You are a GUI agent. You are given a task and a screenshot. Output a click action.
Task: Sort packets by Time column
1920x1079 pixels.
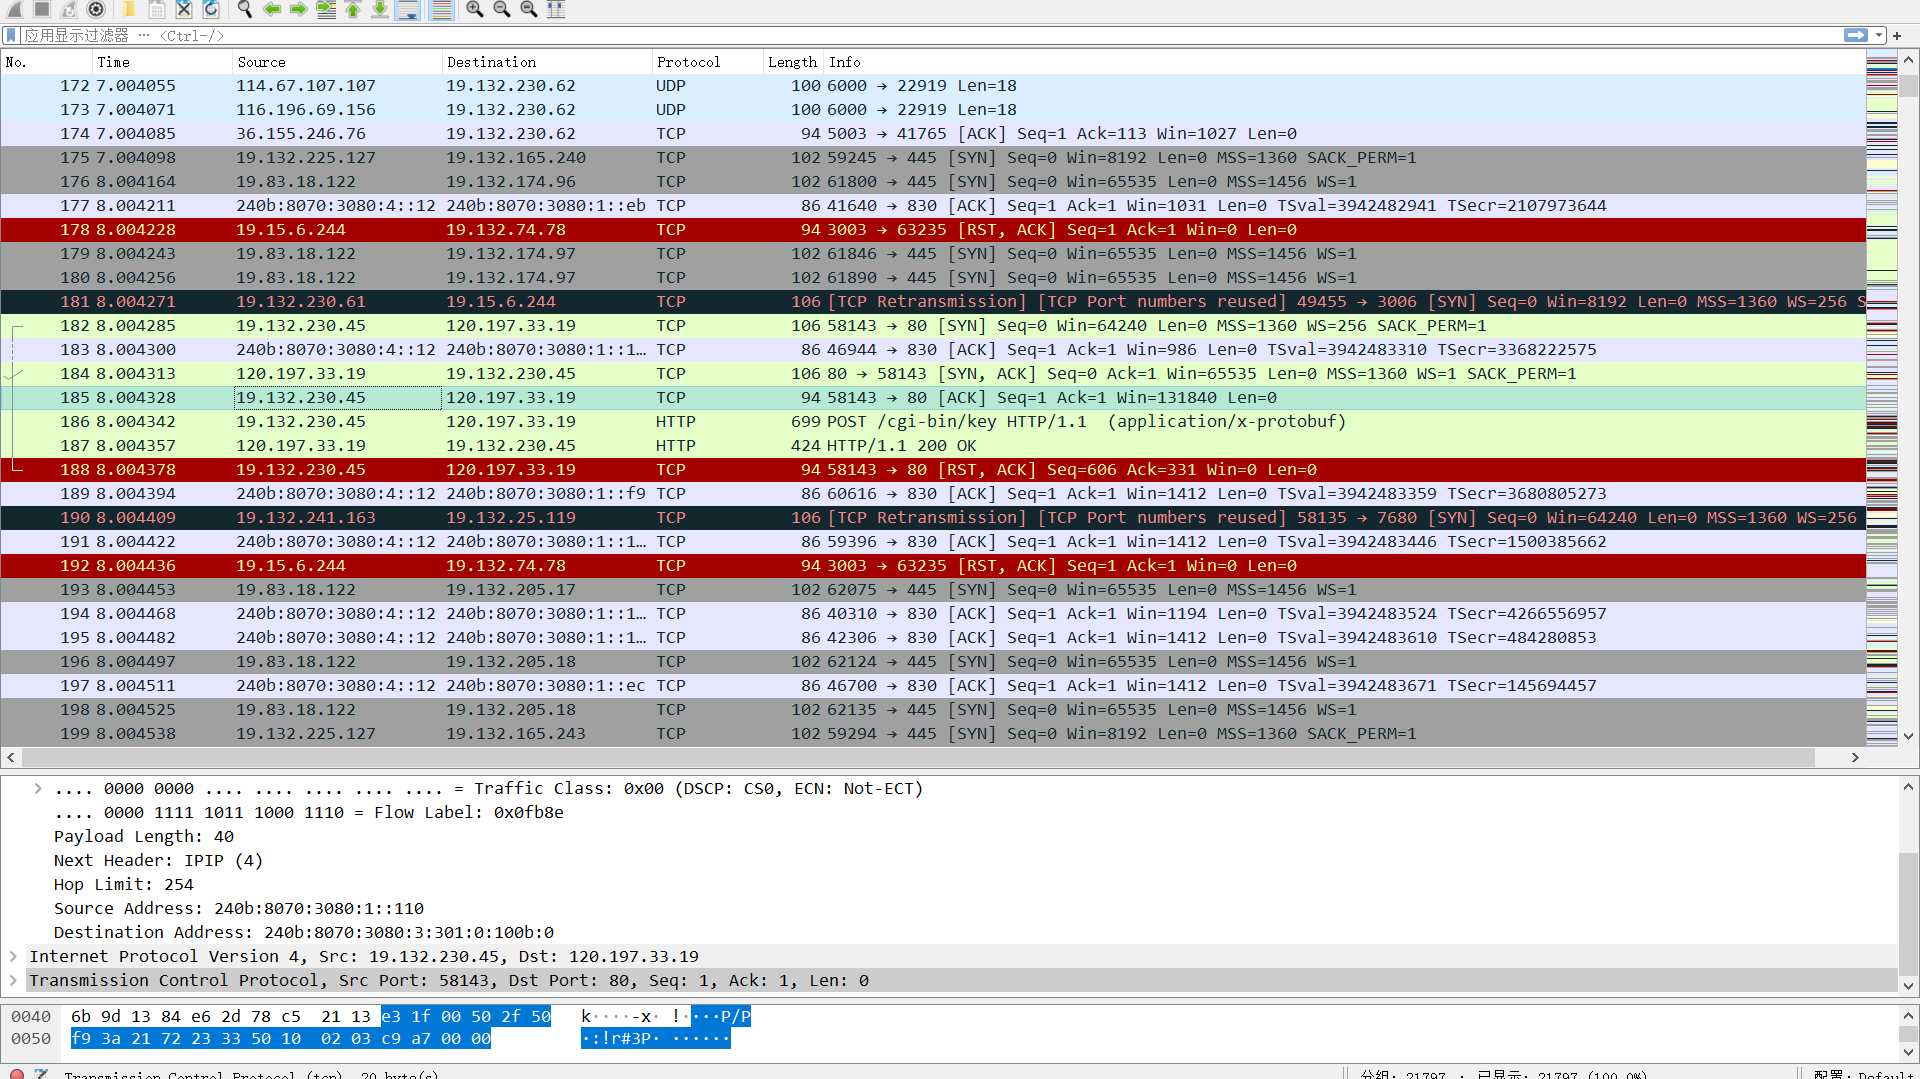click(x=162, y=62)
